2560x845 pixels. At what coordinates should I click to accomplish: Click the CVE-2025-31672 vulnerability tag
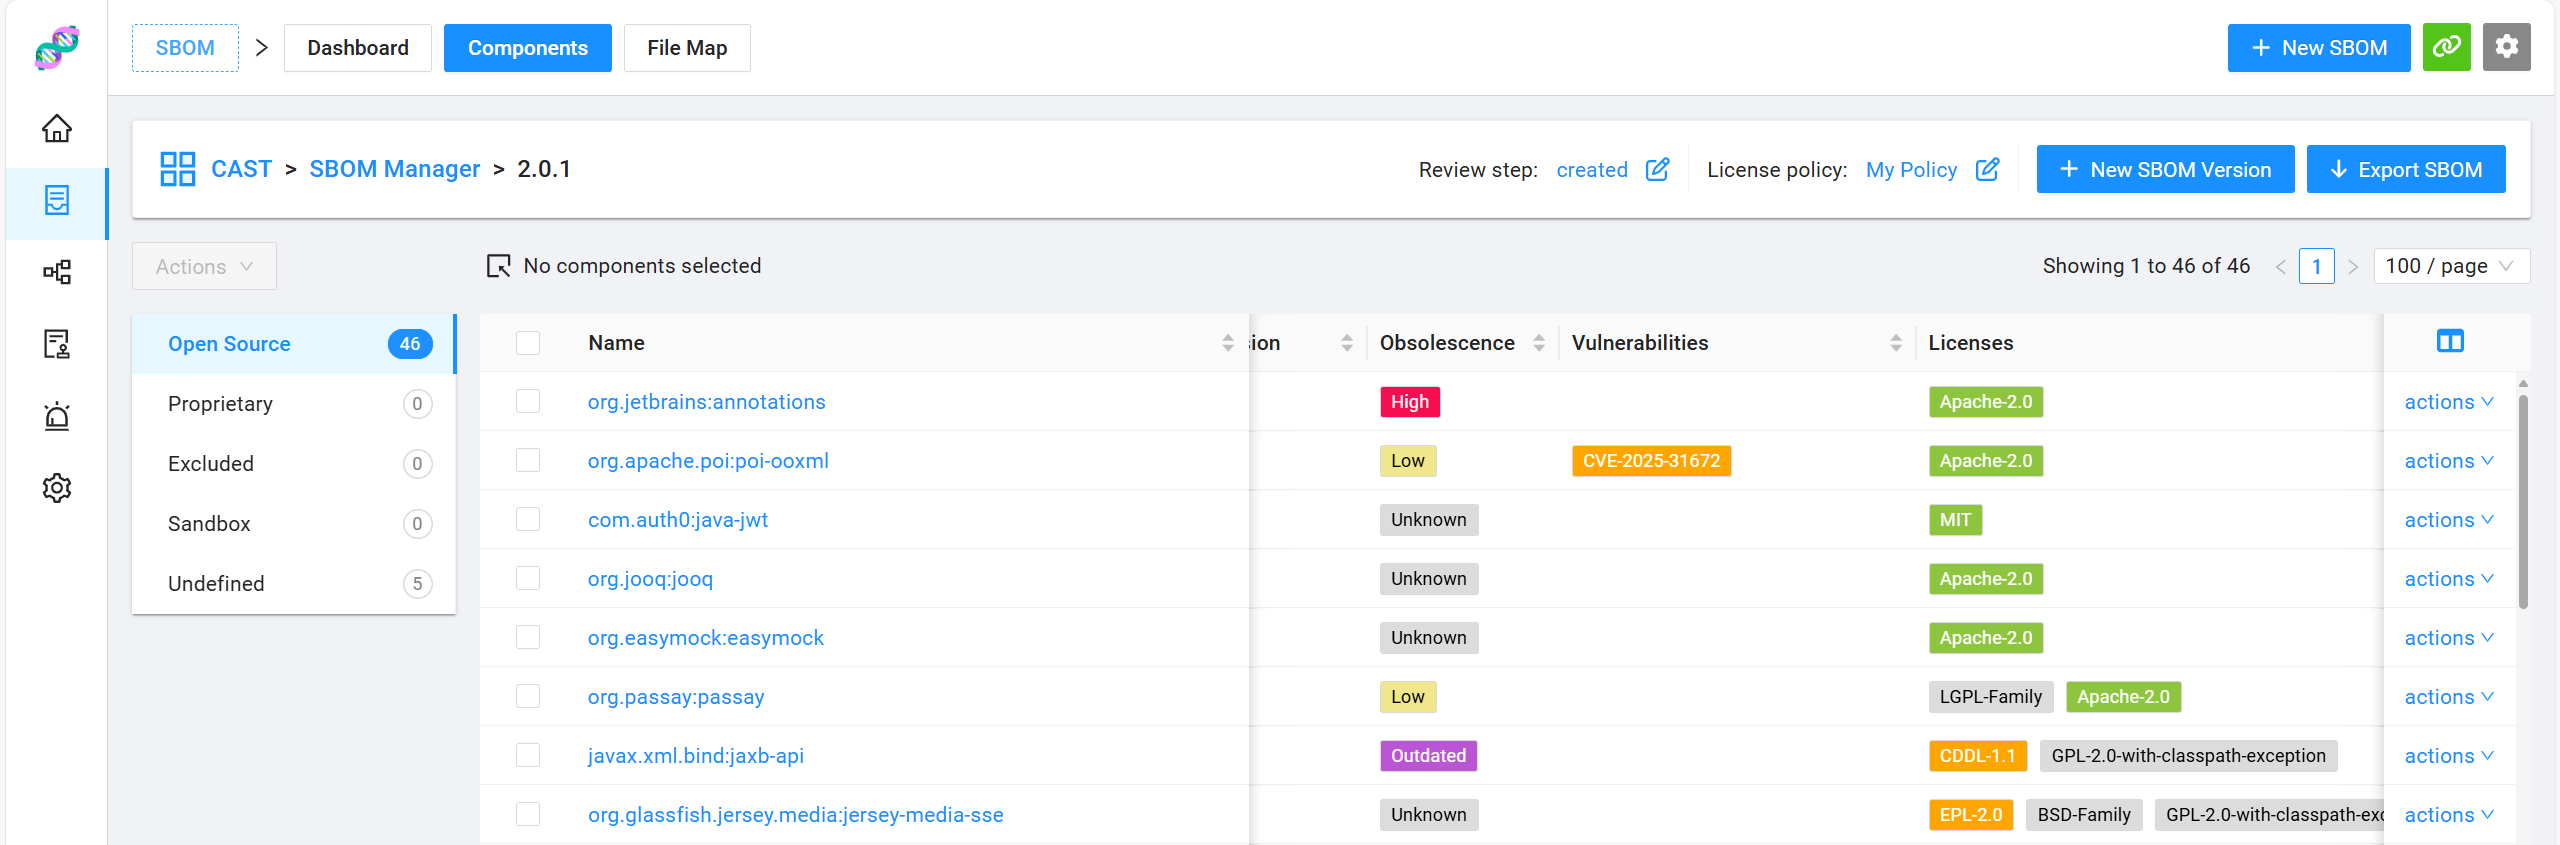point(1651,461)
